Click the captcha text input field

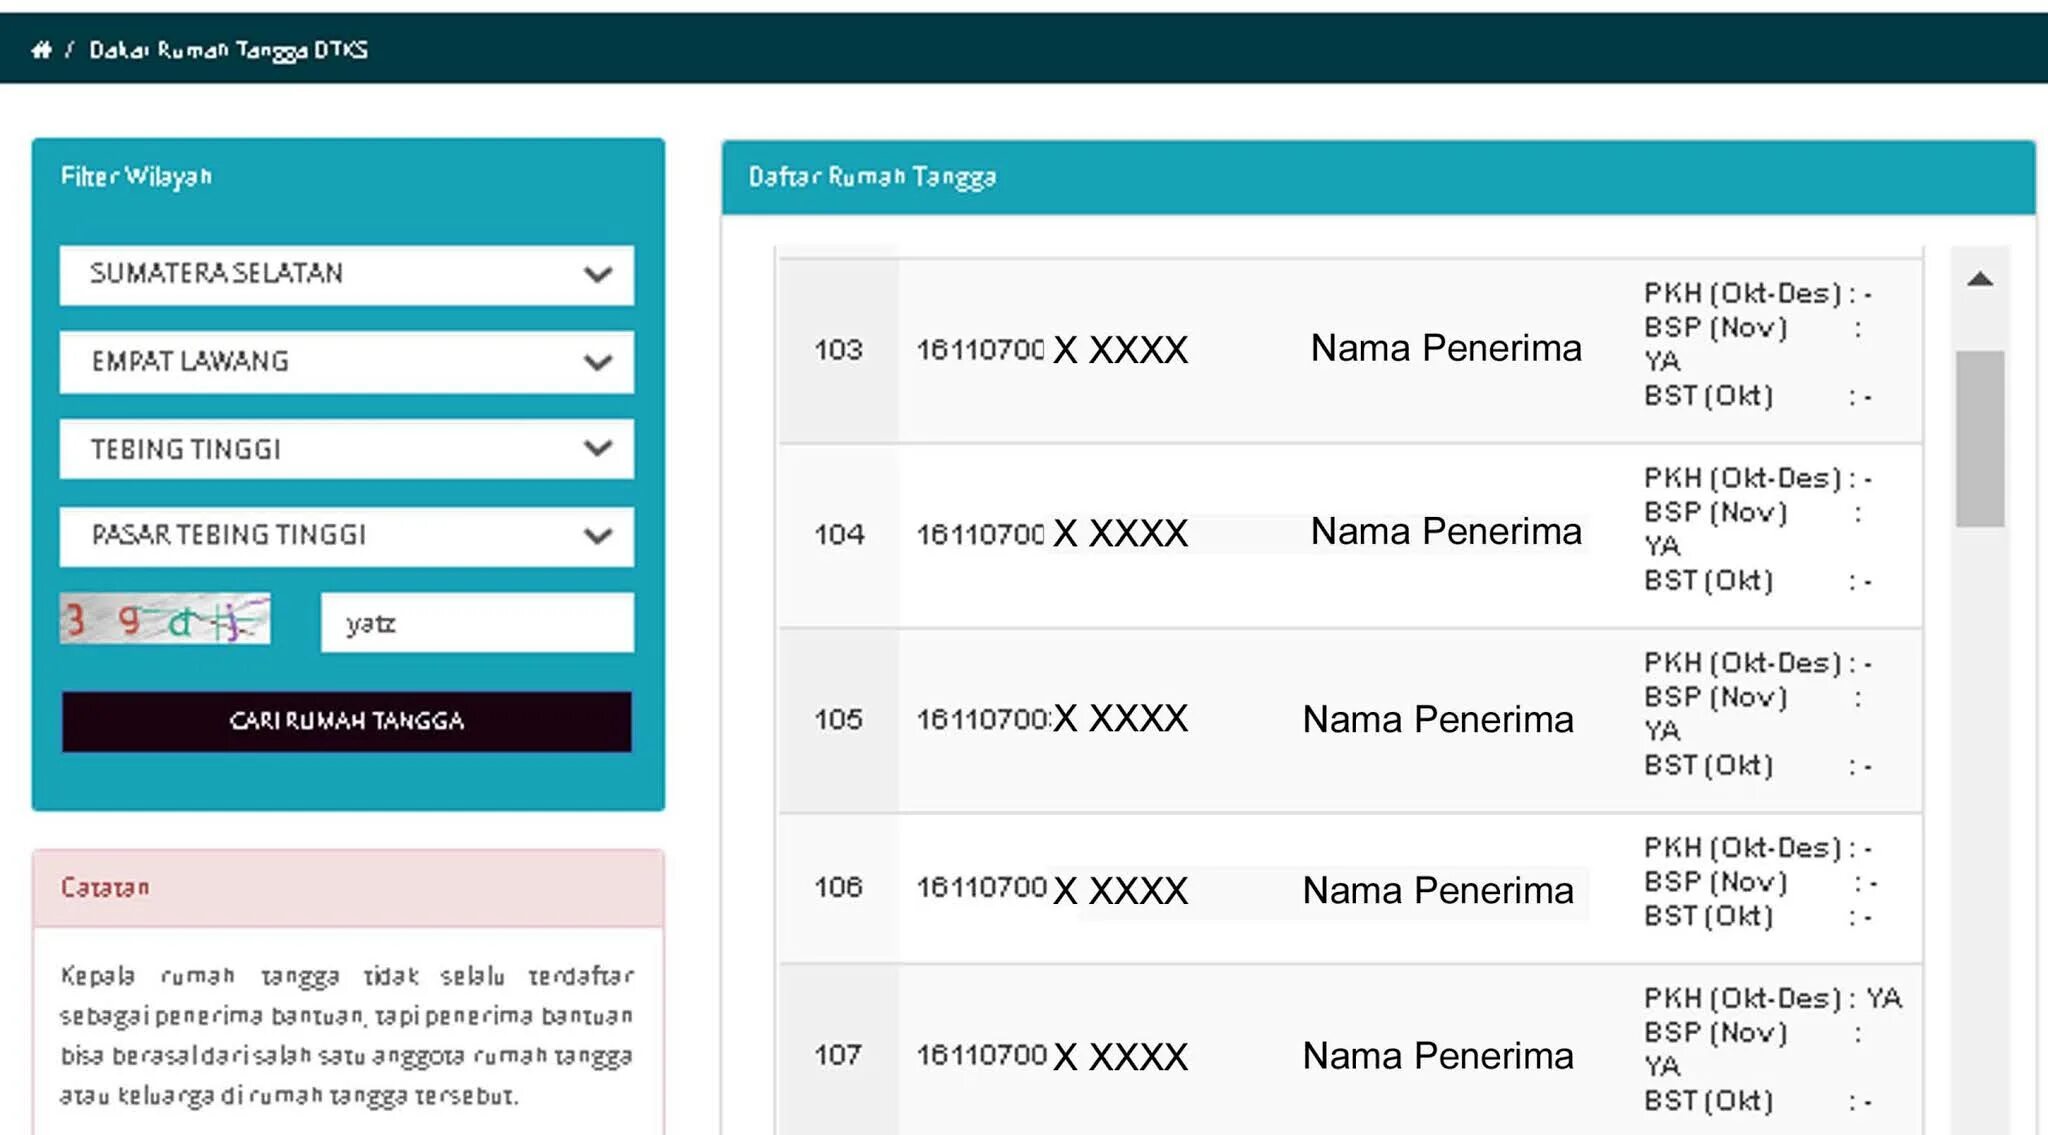pyautogui.click(x=477, y=623)
